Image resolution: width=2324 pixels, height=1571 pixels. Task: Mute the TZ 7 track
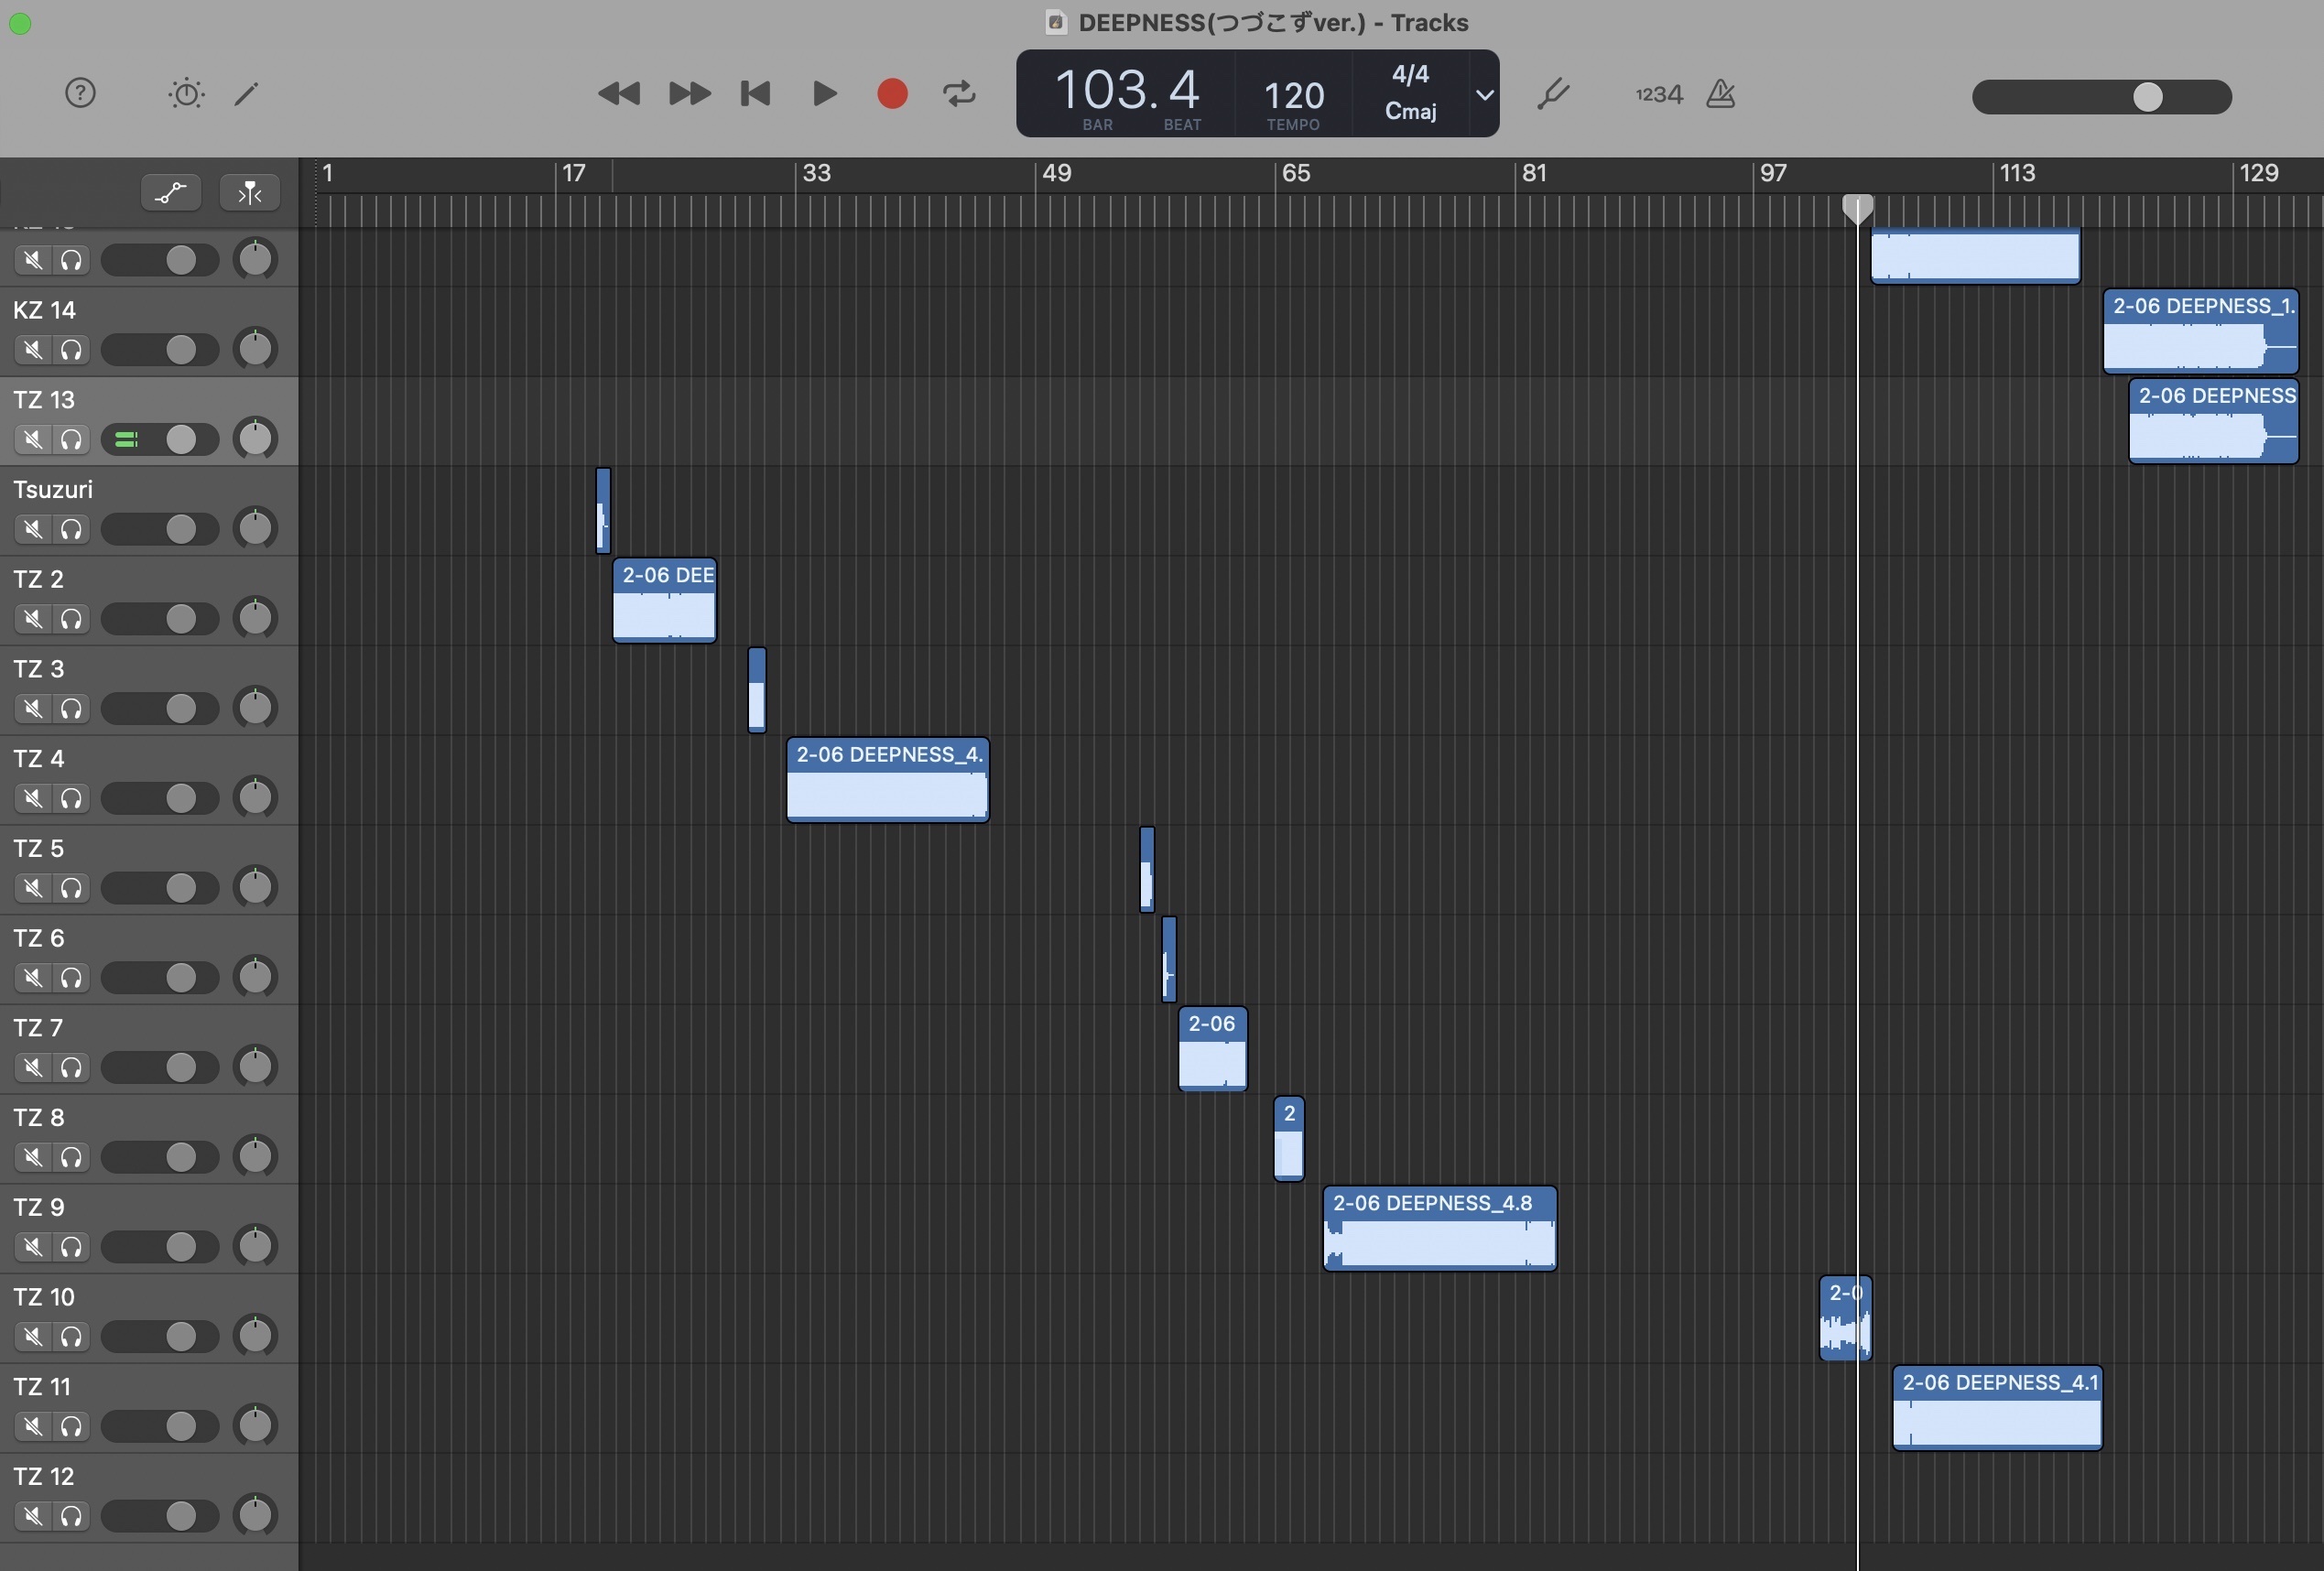click(x=33, y=1068)
